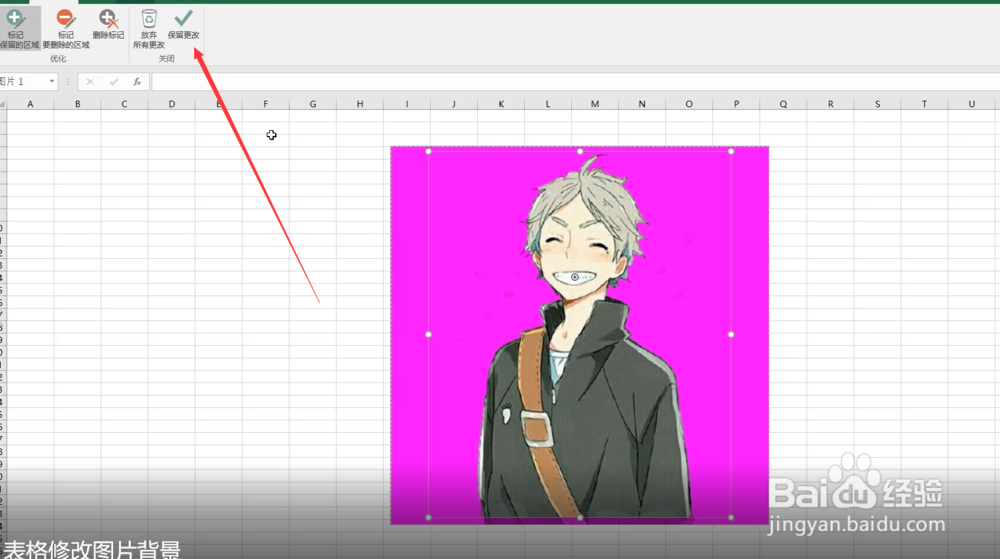Select column K header

[x=501, y=104]
